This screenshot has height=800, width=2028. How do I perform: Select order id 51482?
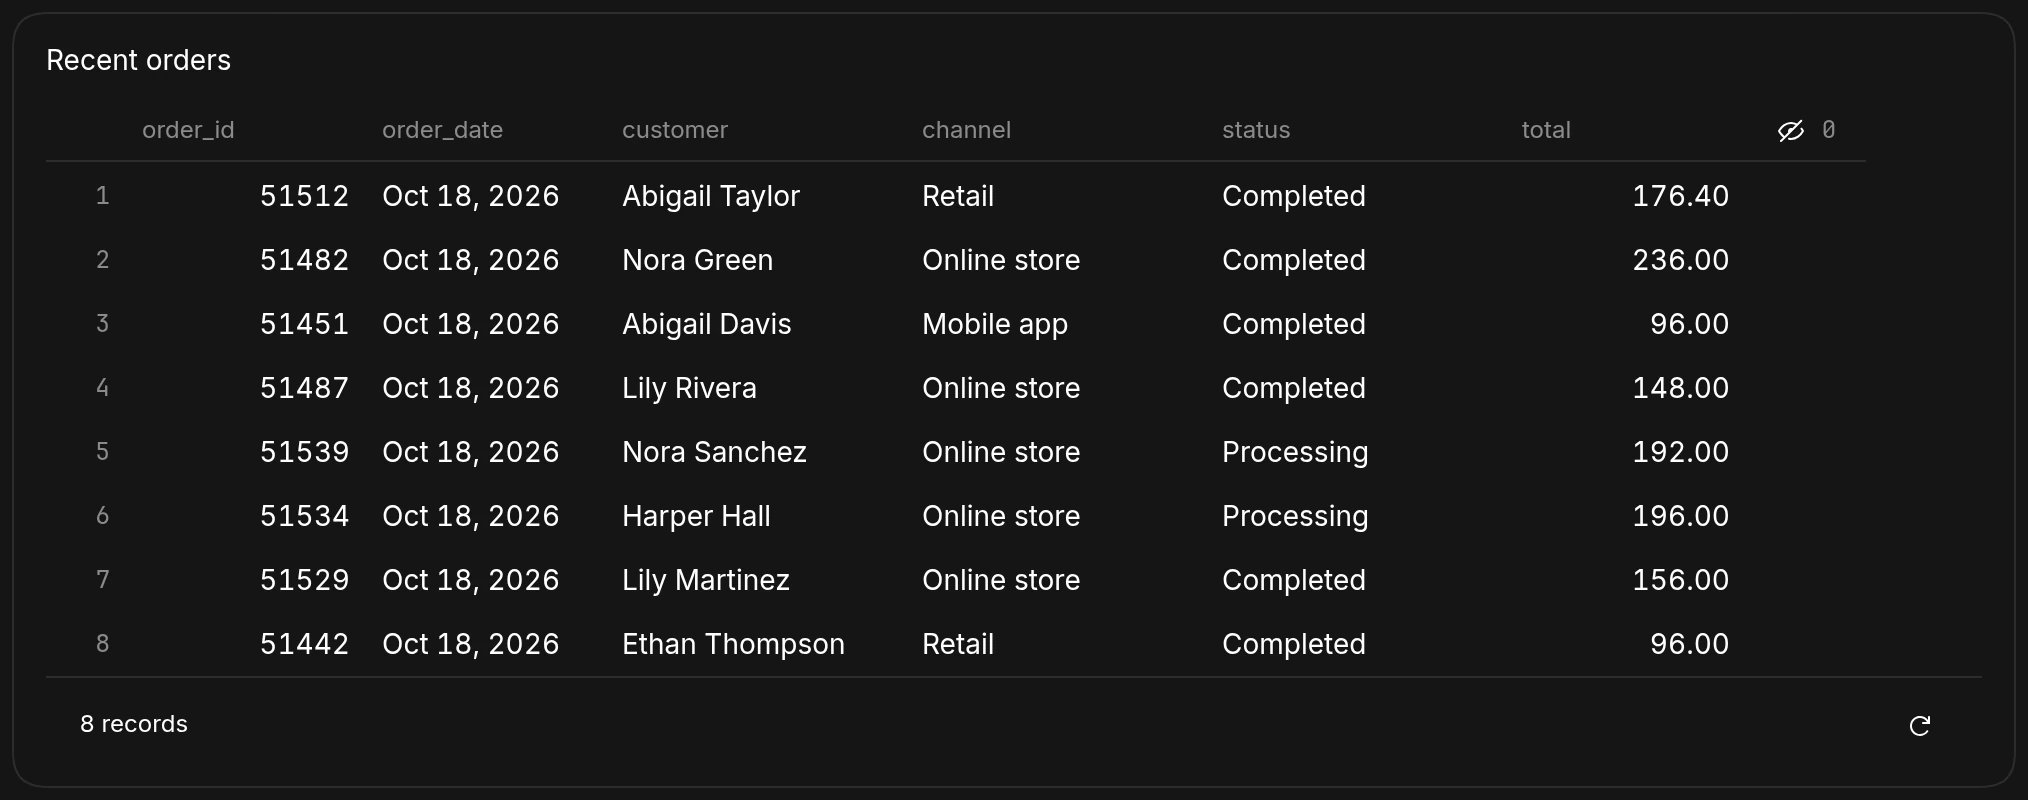(x=304, y=260)
